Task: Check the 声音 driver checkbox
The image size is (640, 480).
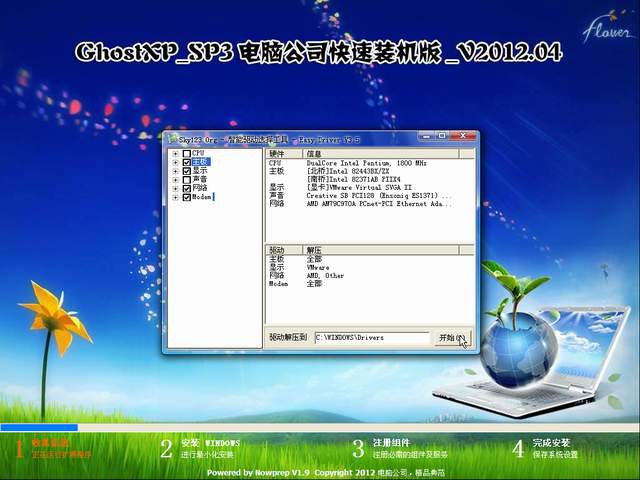Action: coord(187,179)
